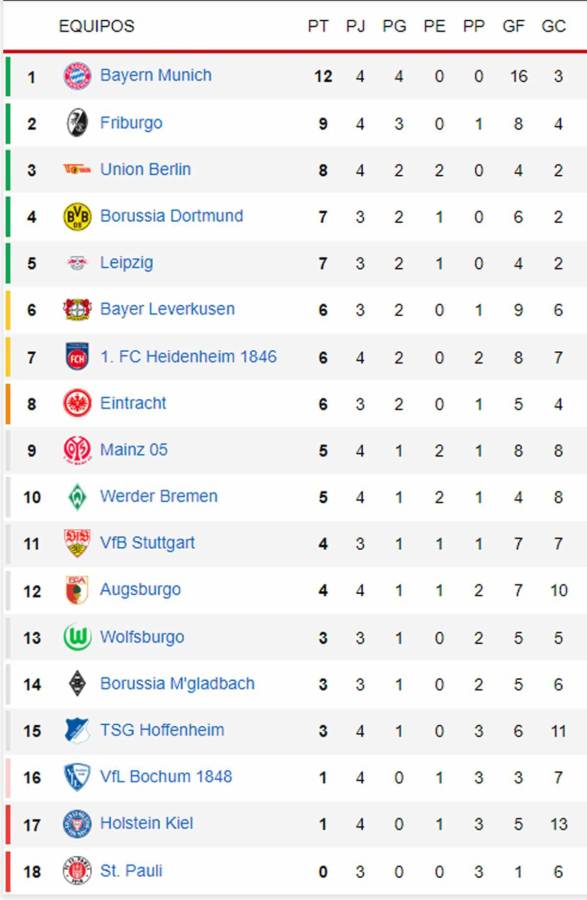Click the Borussia M'gladbach team name

click(x=180, y=683)
